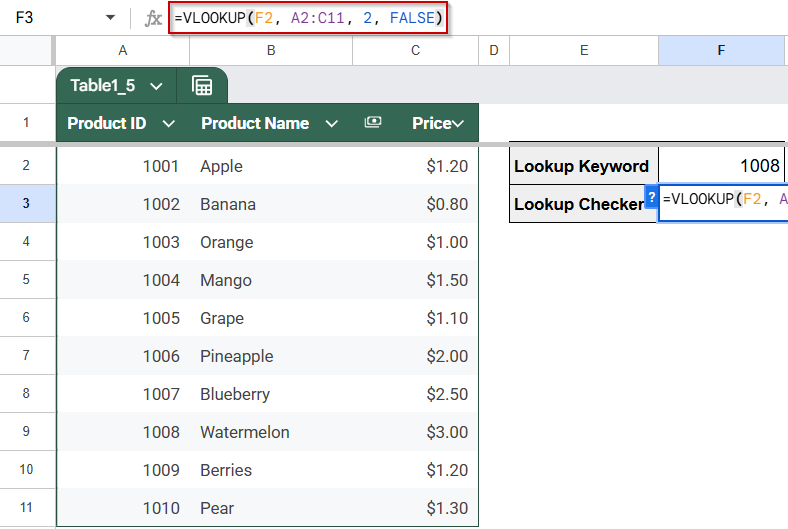The width and height of the screenshot is (788, 529).
Task: Select column C header
Action: point(415,50)
